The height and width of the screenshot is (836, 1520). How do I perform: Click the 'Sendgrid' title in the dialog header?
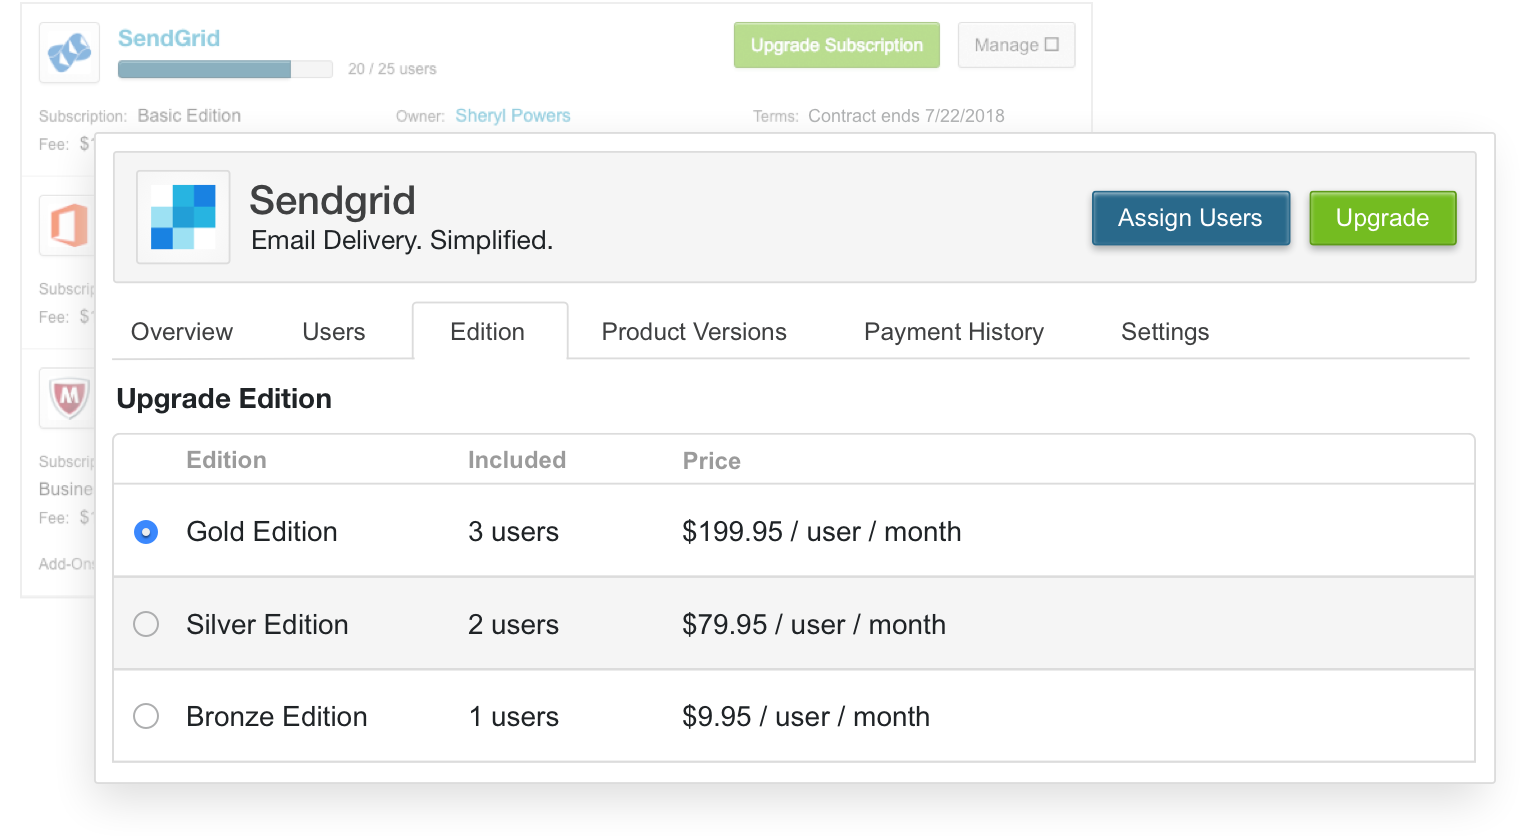click(x=332, y=200)
